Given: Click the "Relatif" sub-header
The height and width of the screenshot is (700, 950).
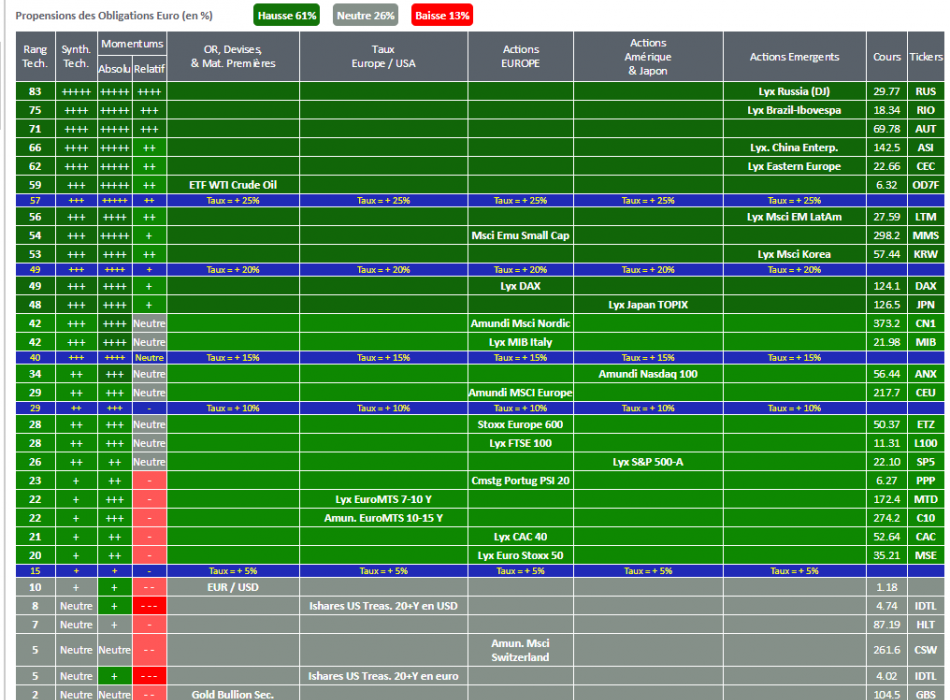Looking at the screenshot, I should [x=149, y=69].
